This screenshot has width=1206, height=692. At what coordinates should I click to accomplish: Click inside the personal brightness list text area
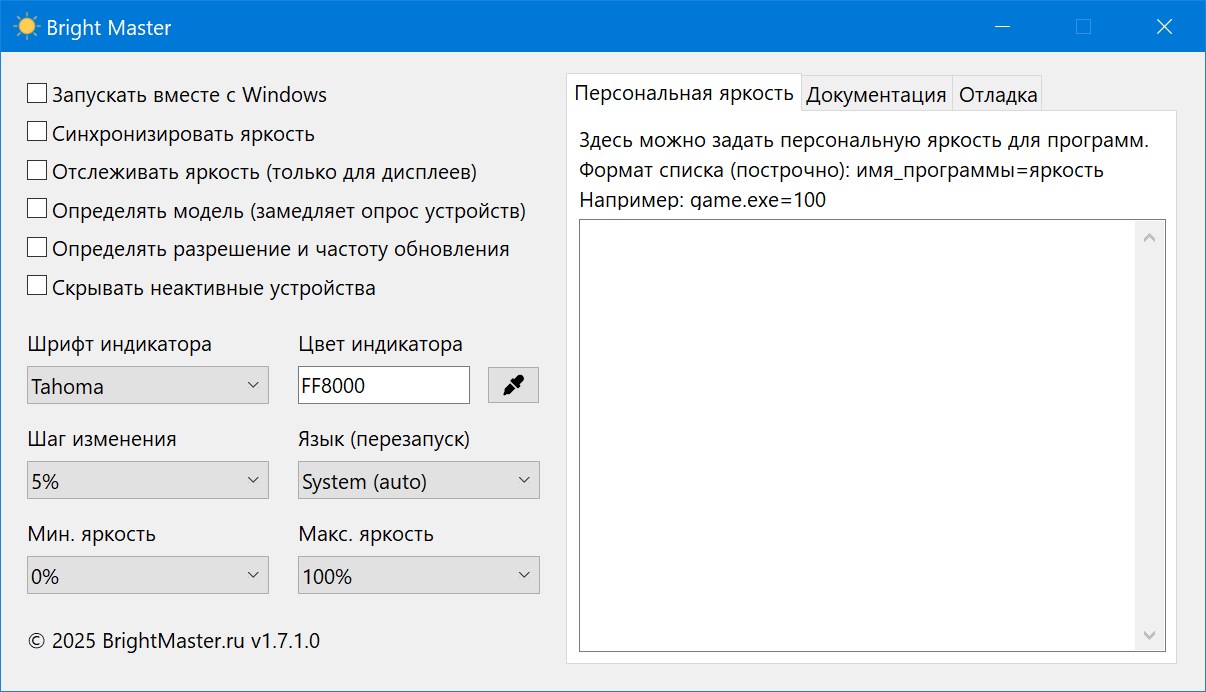point(858,436)
